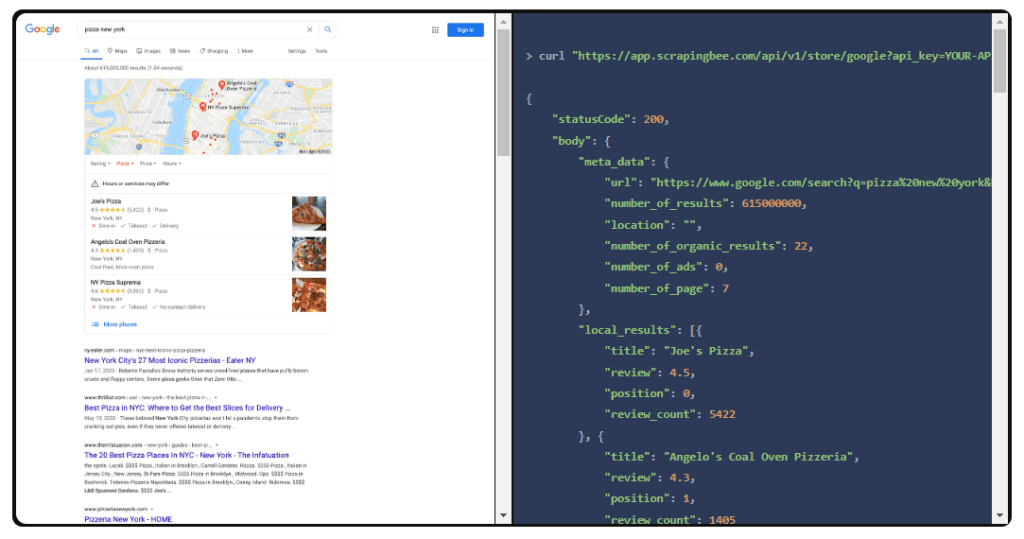Click the "title": "Joe's Pizza" JSON line
The height and width of the screenshot is (539, 1024).
tap(679, 351)
